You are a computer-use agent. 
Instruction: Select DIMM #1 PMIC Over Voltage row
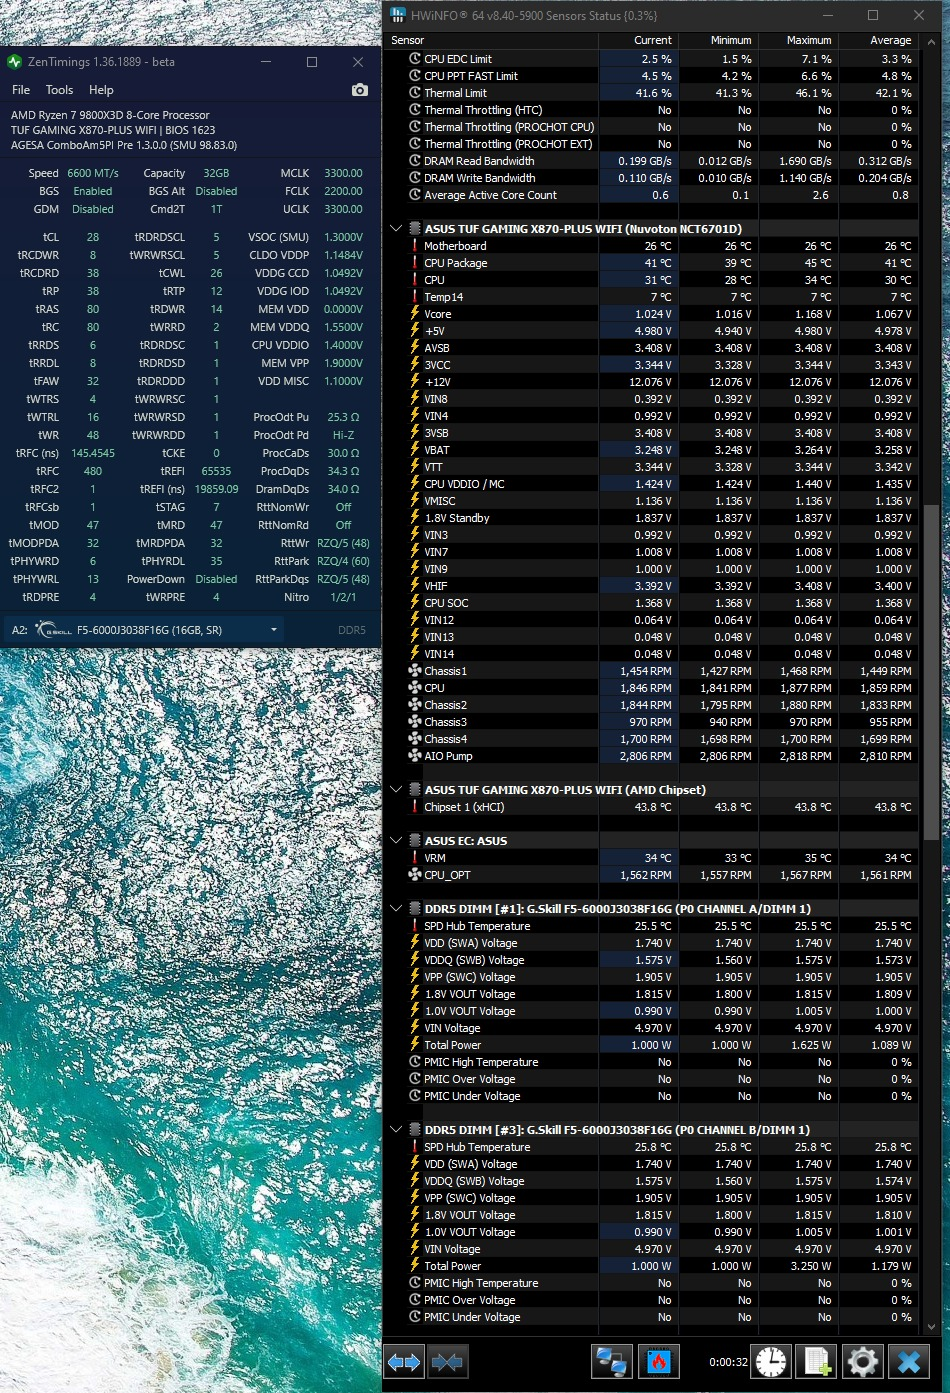(651, 1079)
